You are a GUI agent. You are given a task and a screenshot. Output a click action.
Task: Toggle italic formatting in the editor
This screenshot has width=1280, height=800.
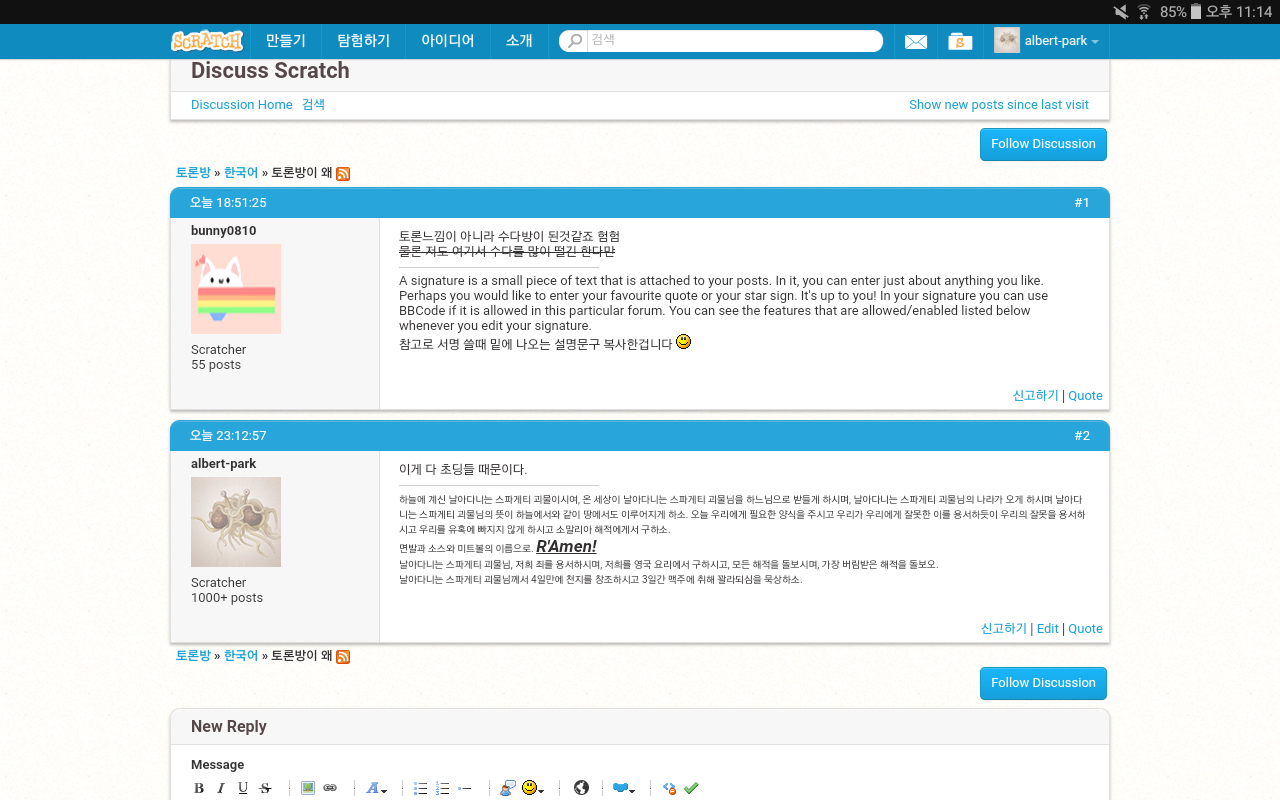click(x=221, y=788)
